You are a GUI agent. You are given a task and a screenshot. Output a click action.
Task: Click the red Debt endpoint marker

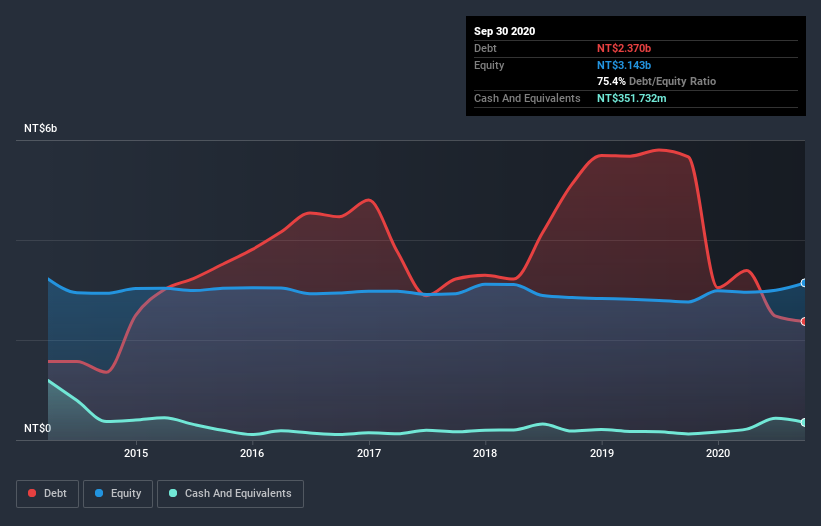(x=804, y=321)
